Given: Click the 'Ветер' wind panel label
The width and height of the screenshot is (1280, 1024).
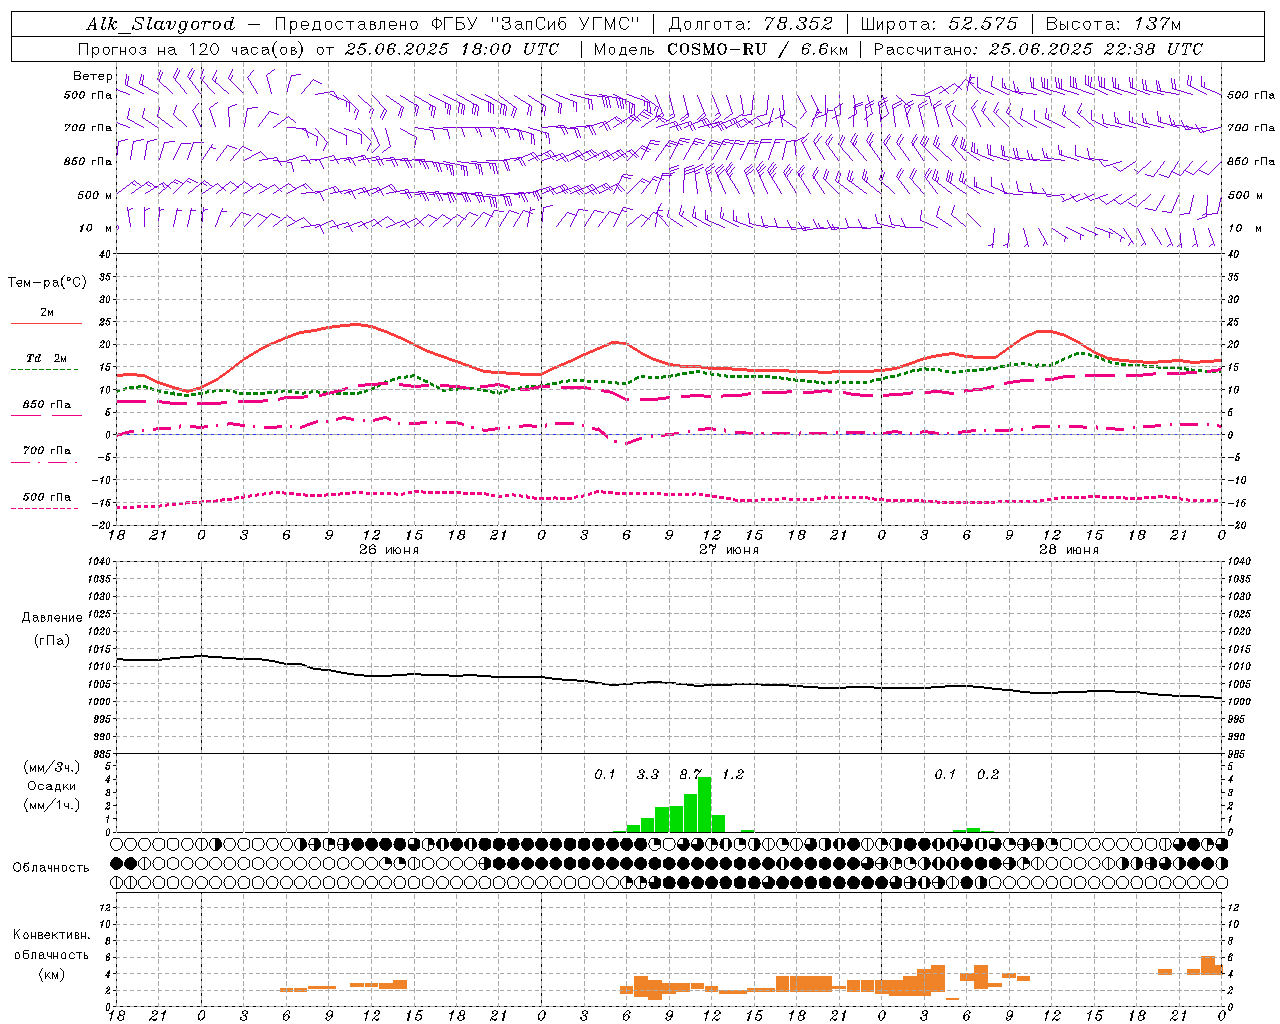Looking at the screenshot, I should [x=92, y=76].
